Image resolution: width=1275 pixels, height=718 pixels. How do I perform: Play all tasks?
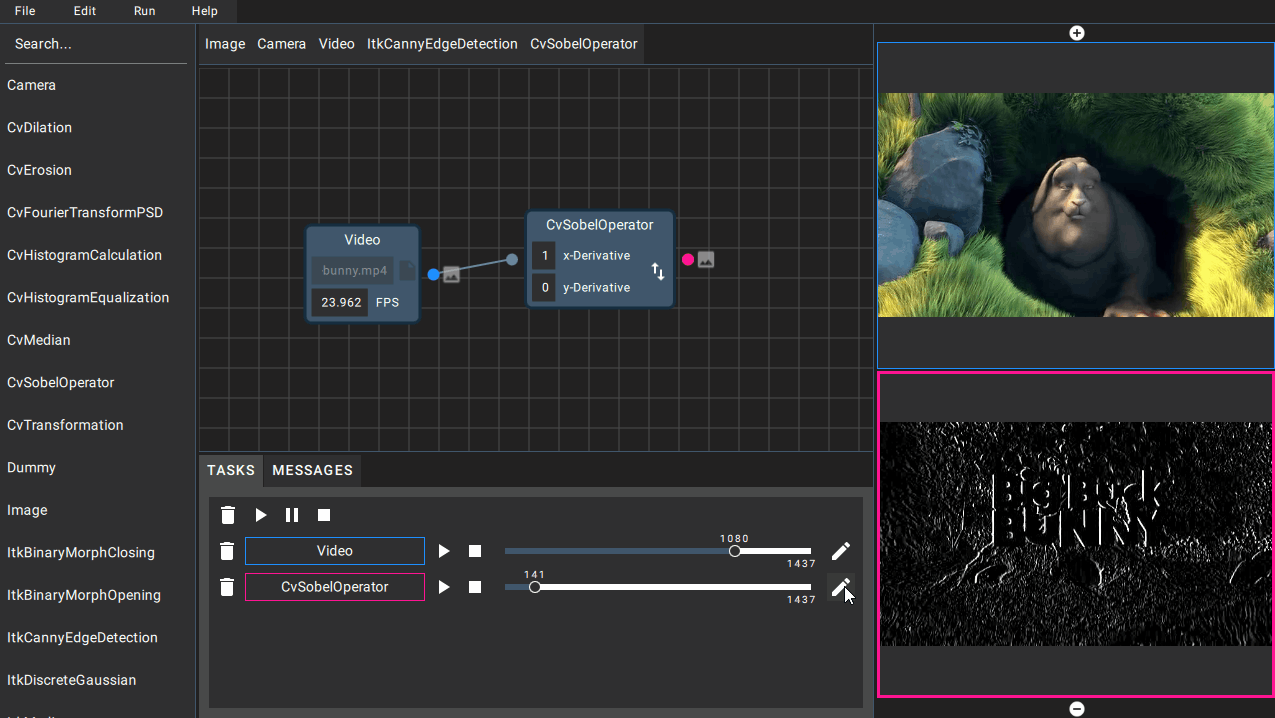(261, 515)
